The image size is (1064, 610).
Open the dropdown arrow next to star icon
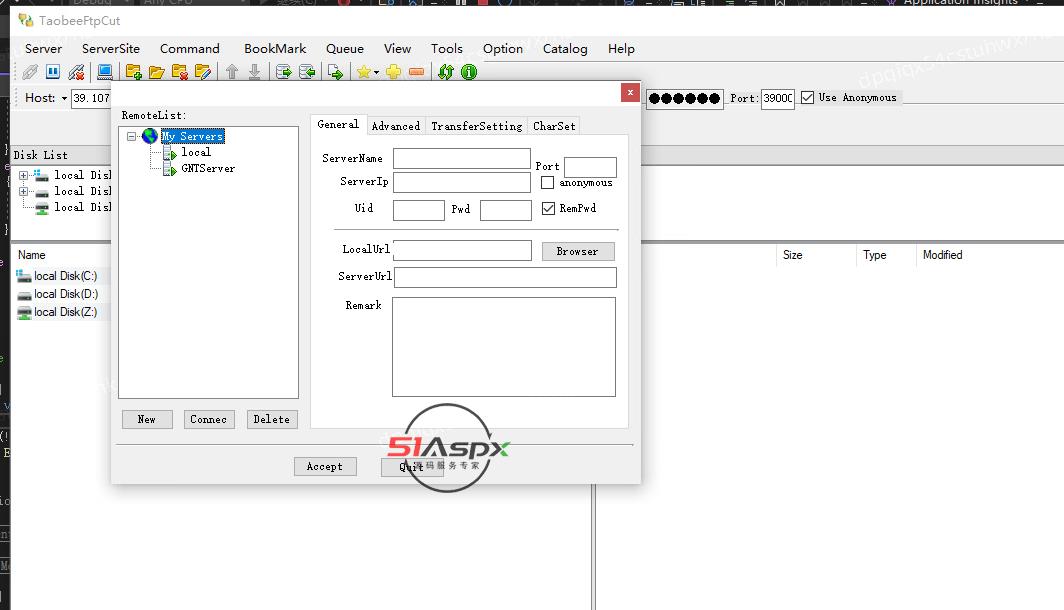pos(376,72)
